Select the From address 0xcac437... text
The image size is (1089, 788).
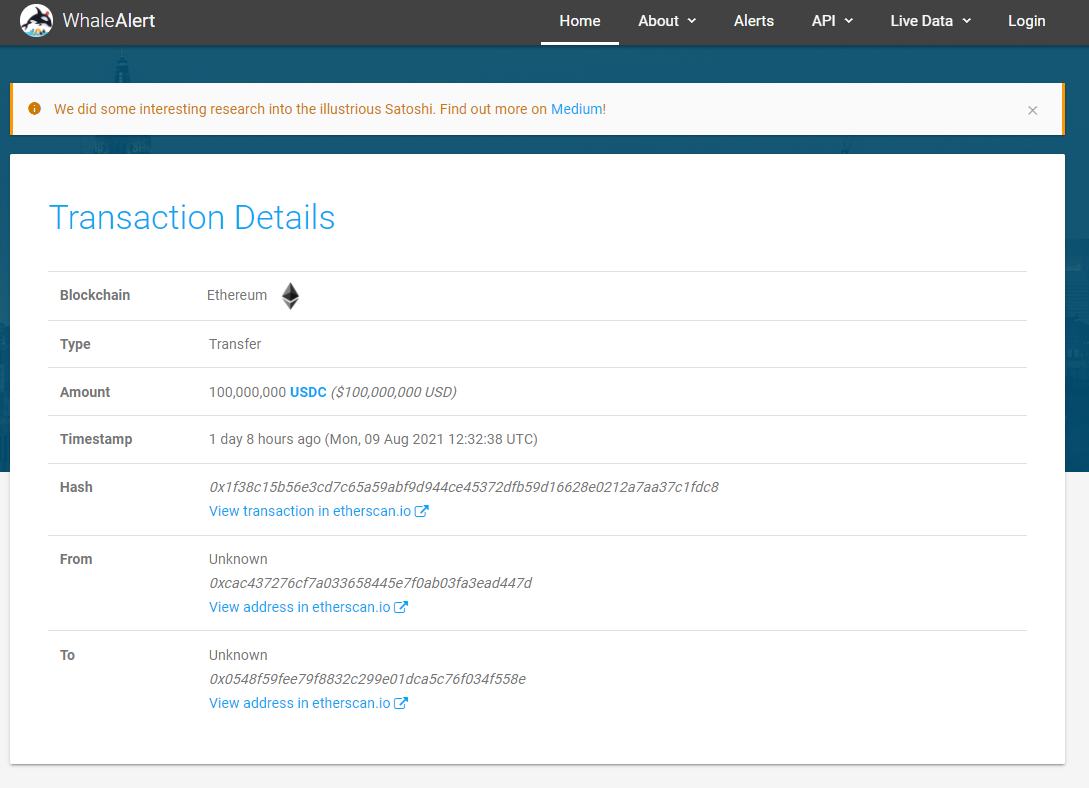[x=370, y=583]
